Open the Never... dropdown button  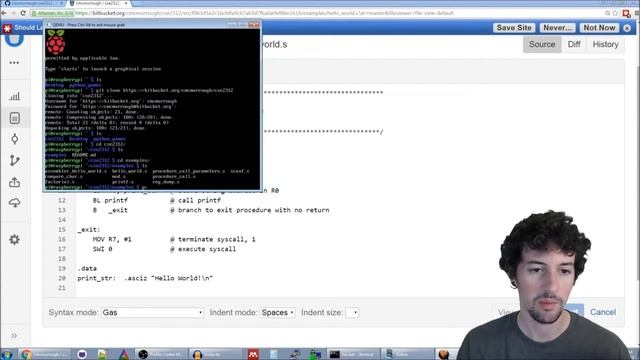click(x=557, y=28)
